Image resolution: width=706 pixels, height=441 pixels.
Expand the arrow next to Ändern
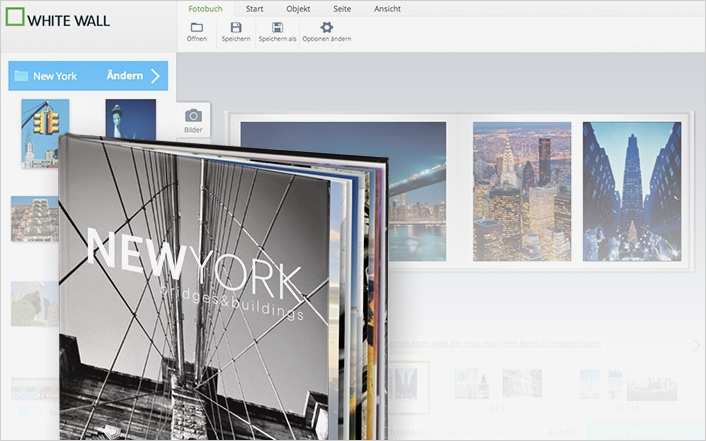click(155, 76)
